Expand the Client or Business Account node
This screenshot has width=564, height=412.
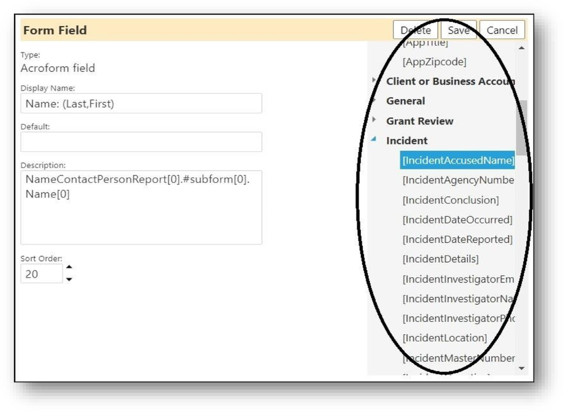374,80
